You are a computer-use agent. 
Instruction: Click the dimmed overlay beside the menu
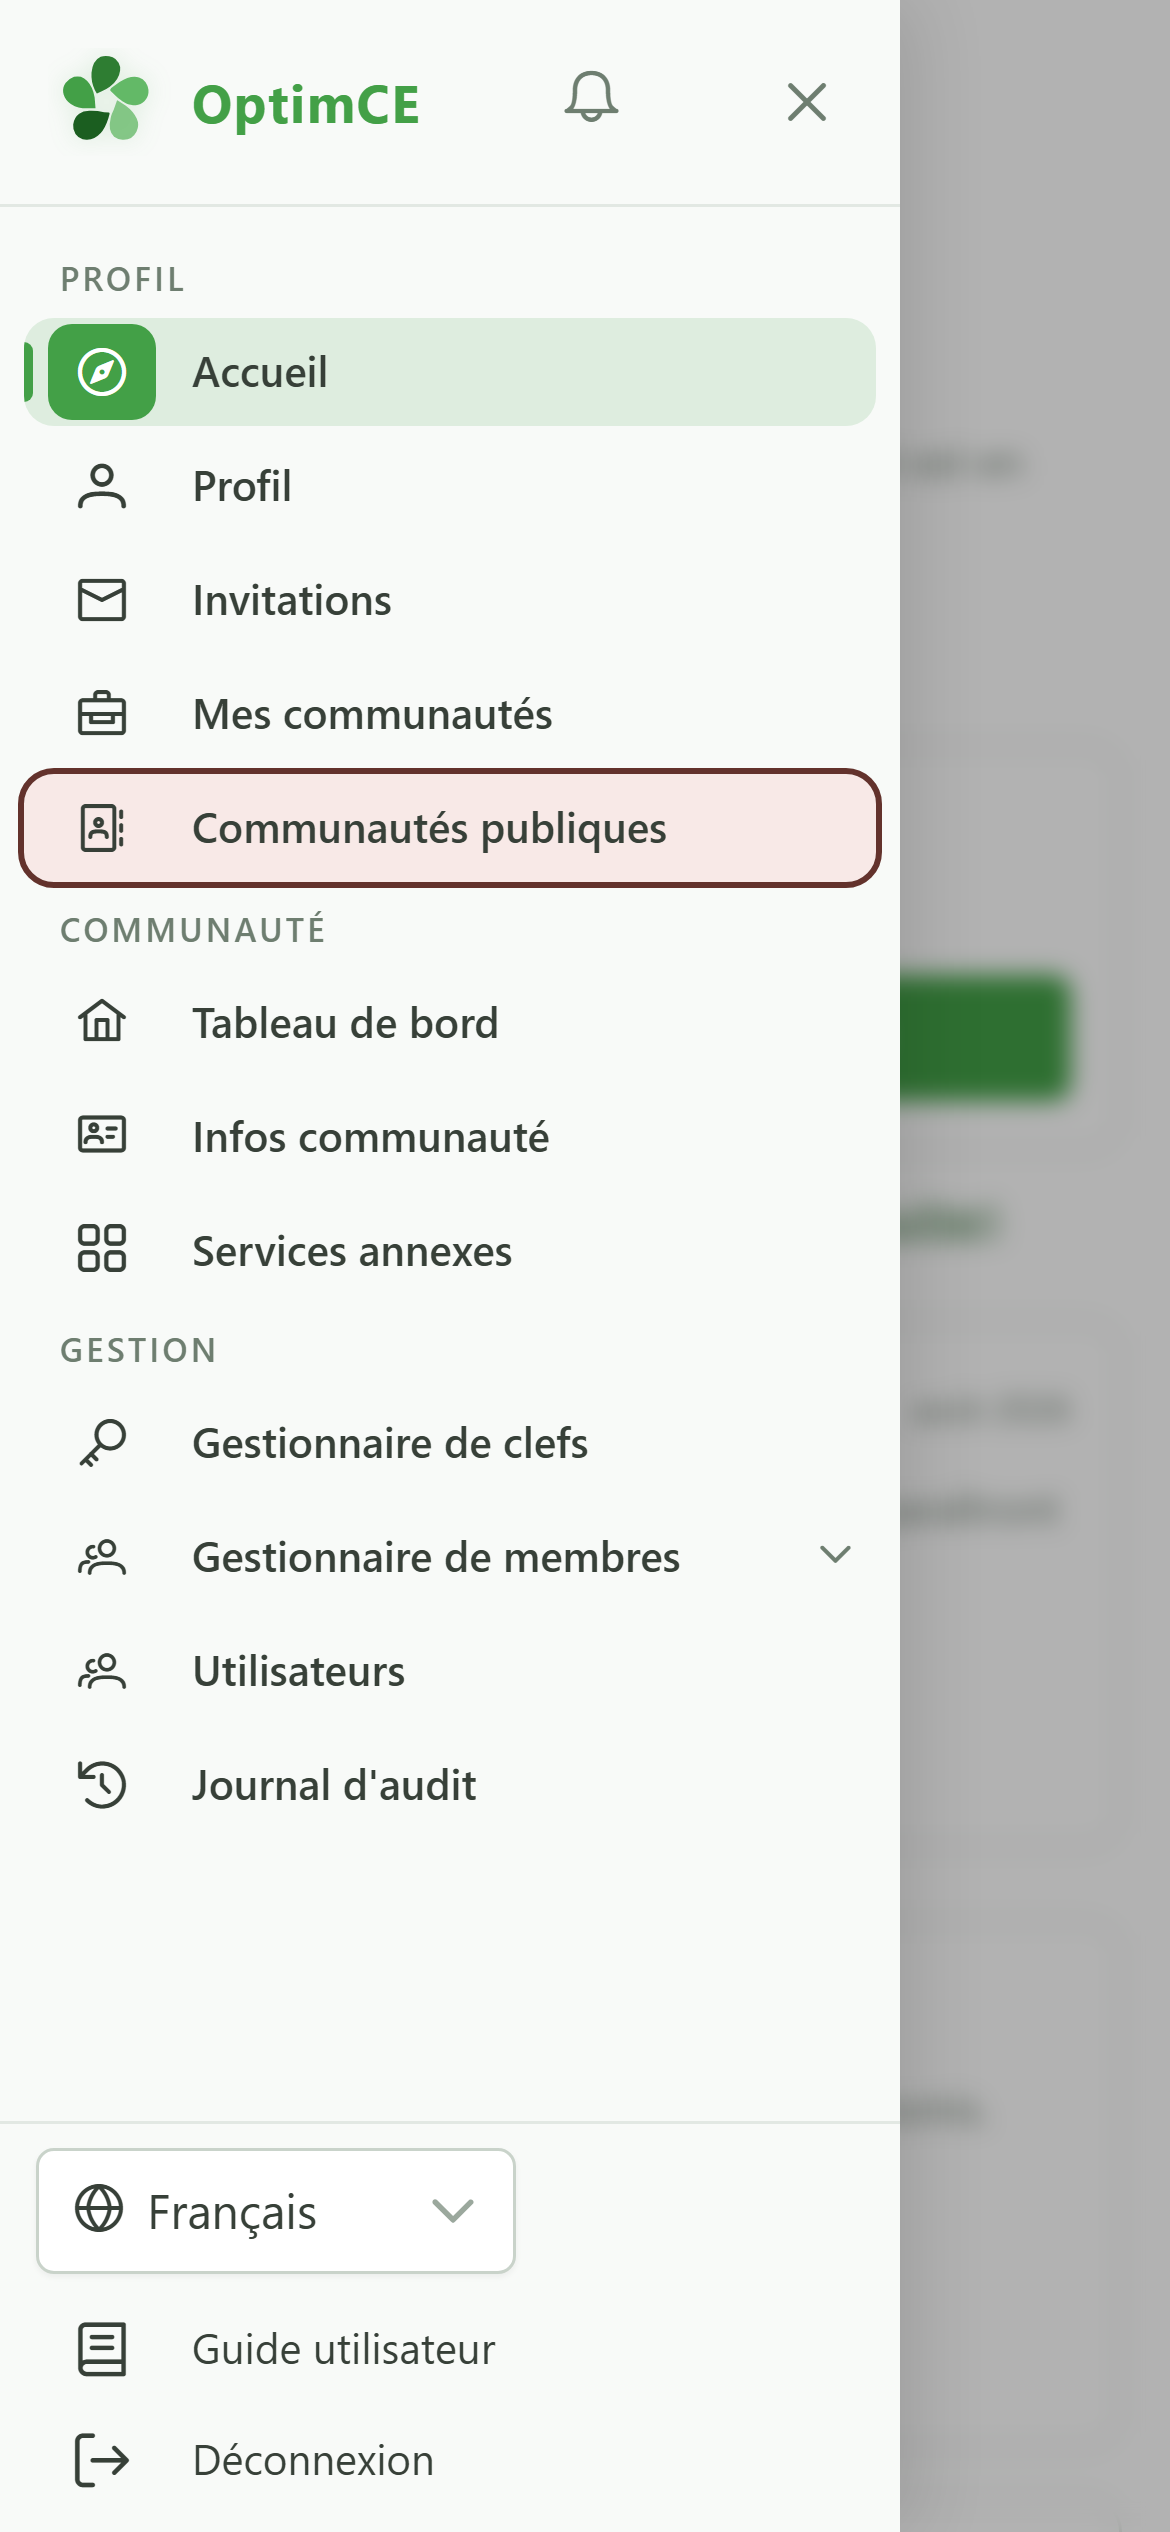pyautogui.click(x=1035, y=1266)
